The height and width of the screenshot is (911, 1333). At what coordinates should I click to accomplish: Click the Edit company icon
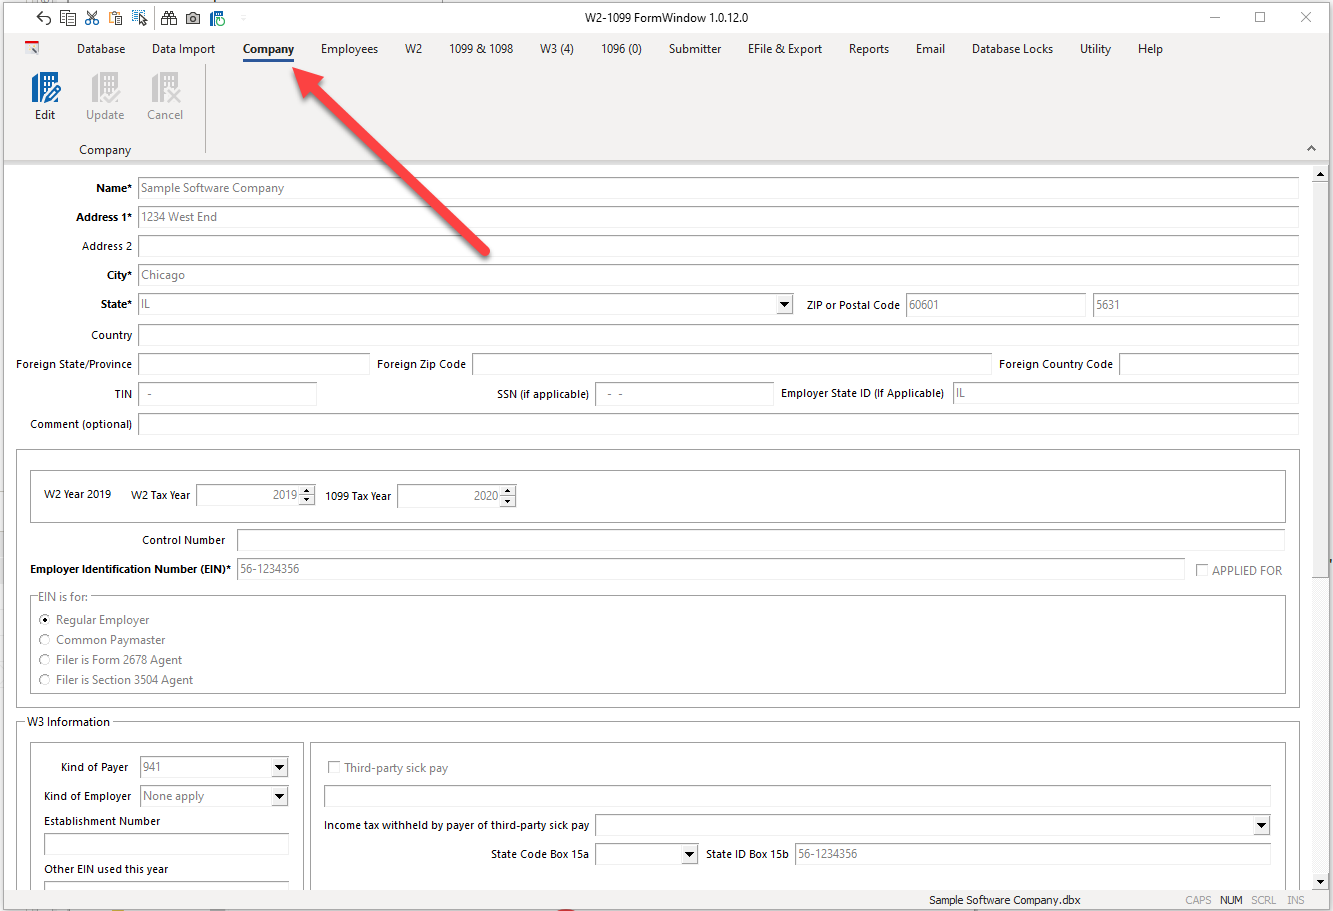[x=45, y=96]
